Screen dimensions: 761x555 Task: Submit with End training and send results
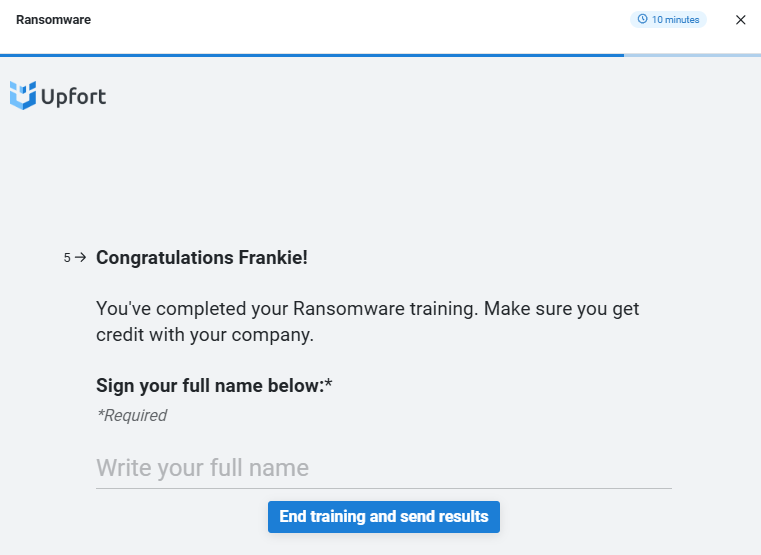tap(384, 517)
